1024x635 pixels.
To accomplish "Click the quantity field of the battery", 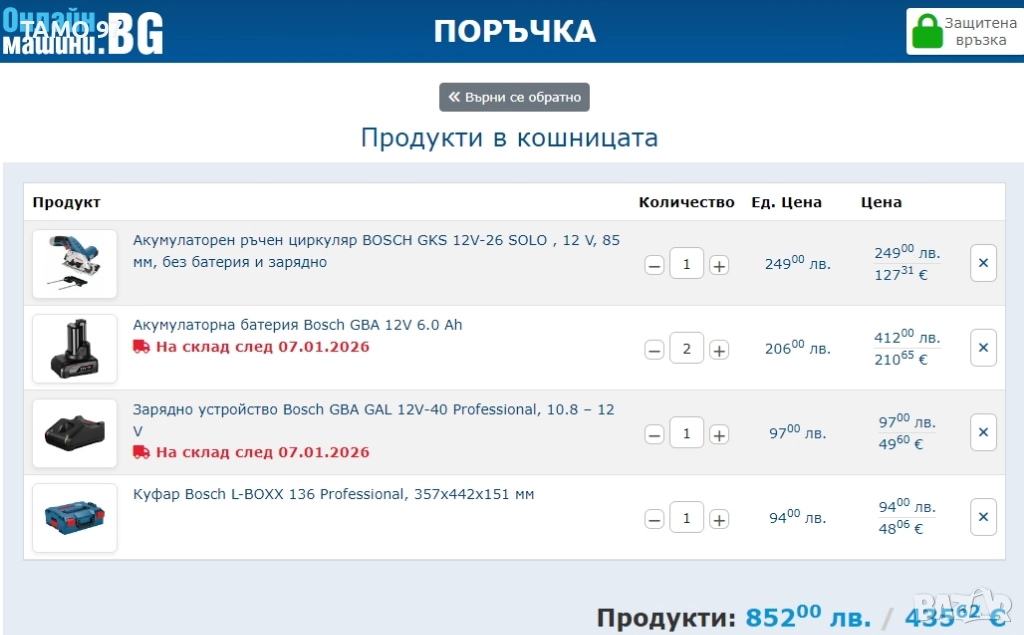I will [x=686, y=348].
